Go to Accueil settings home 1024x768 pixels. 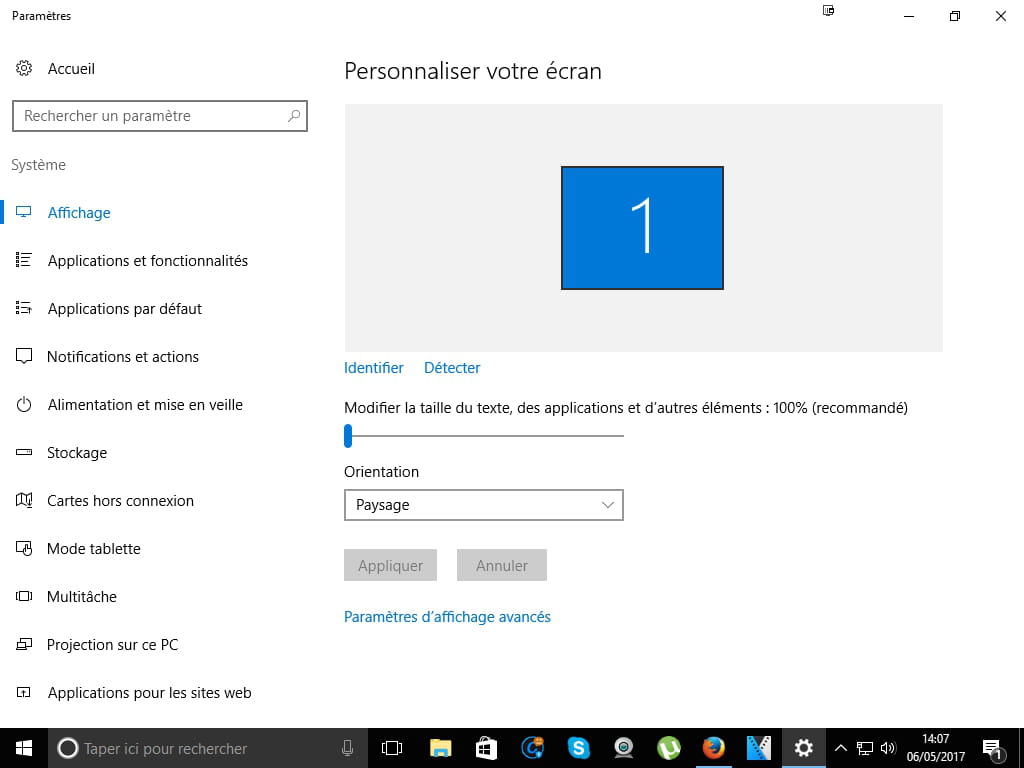[x=71, y=69]
